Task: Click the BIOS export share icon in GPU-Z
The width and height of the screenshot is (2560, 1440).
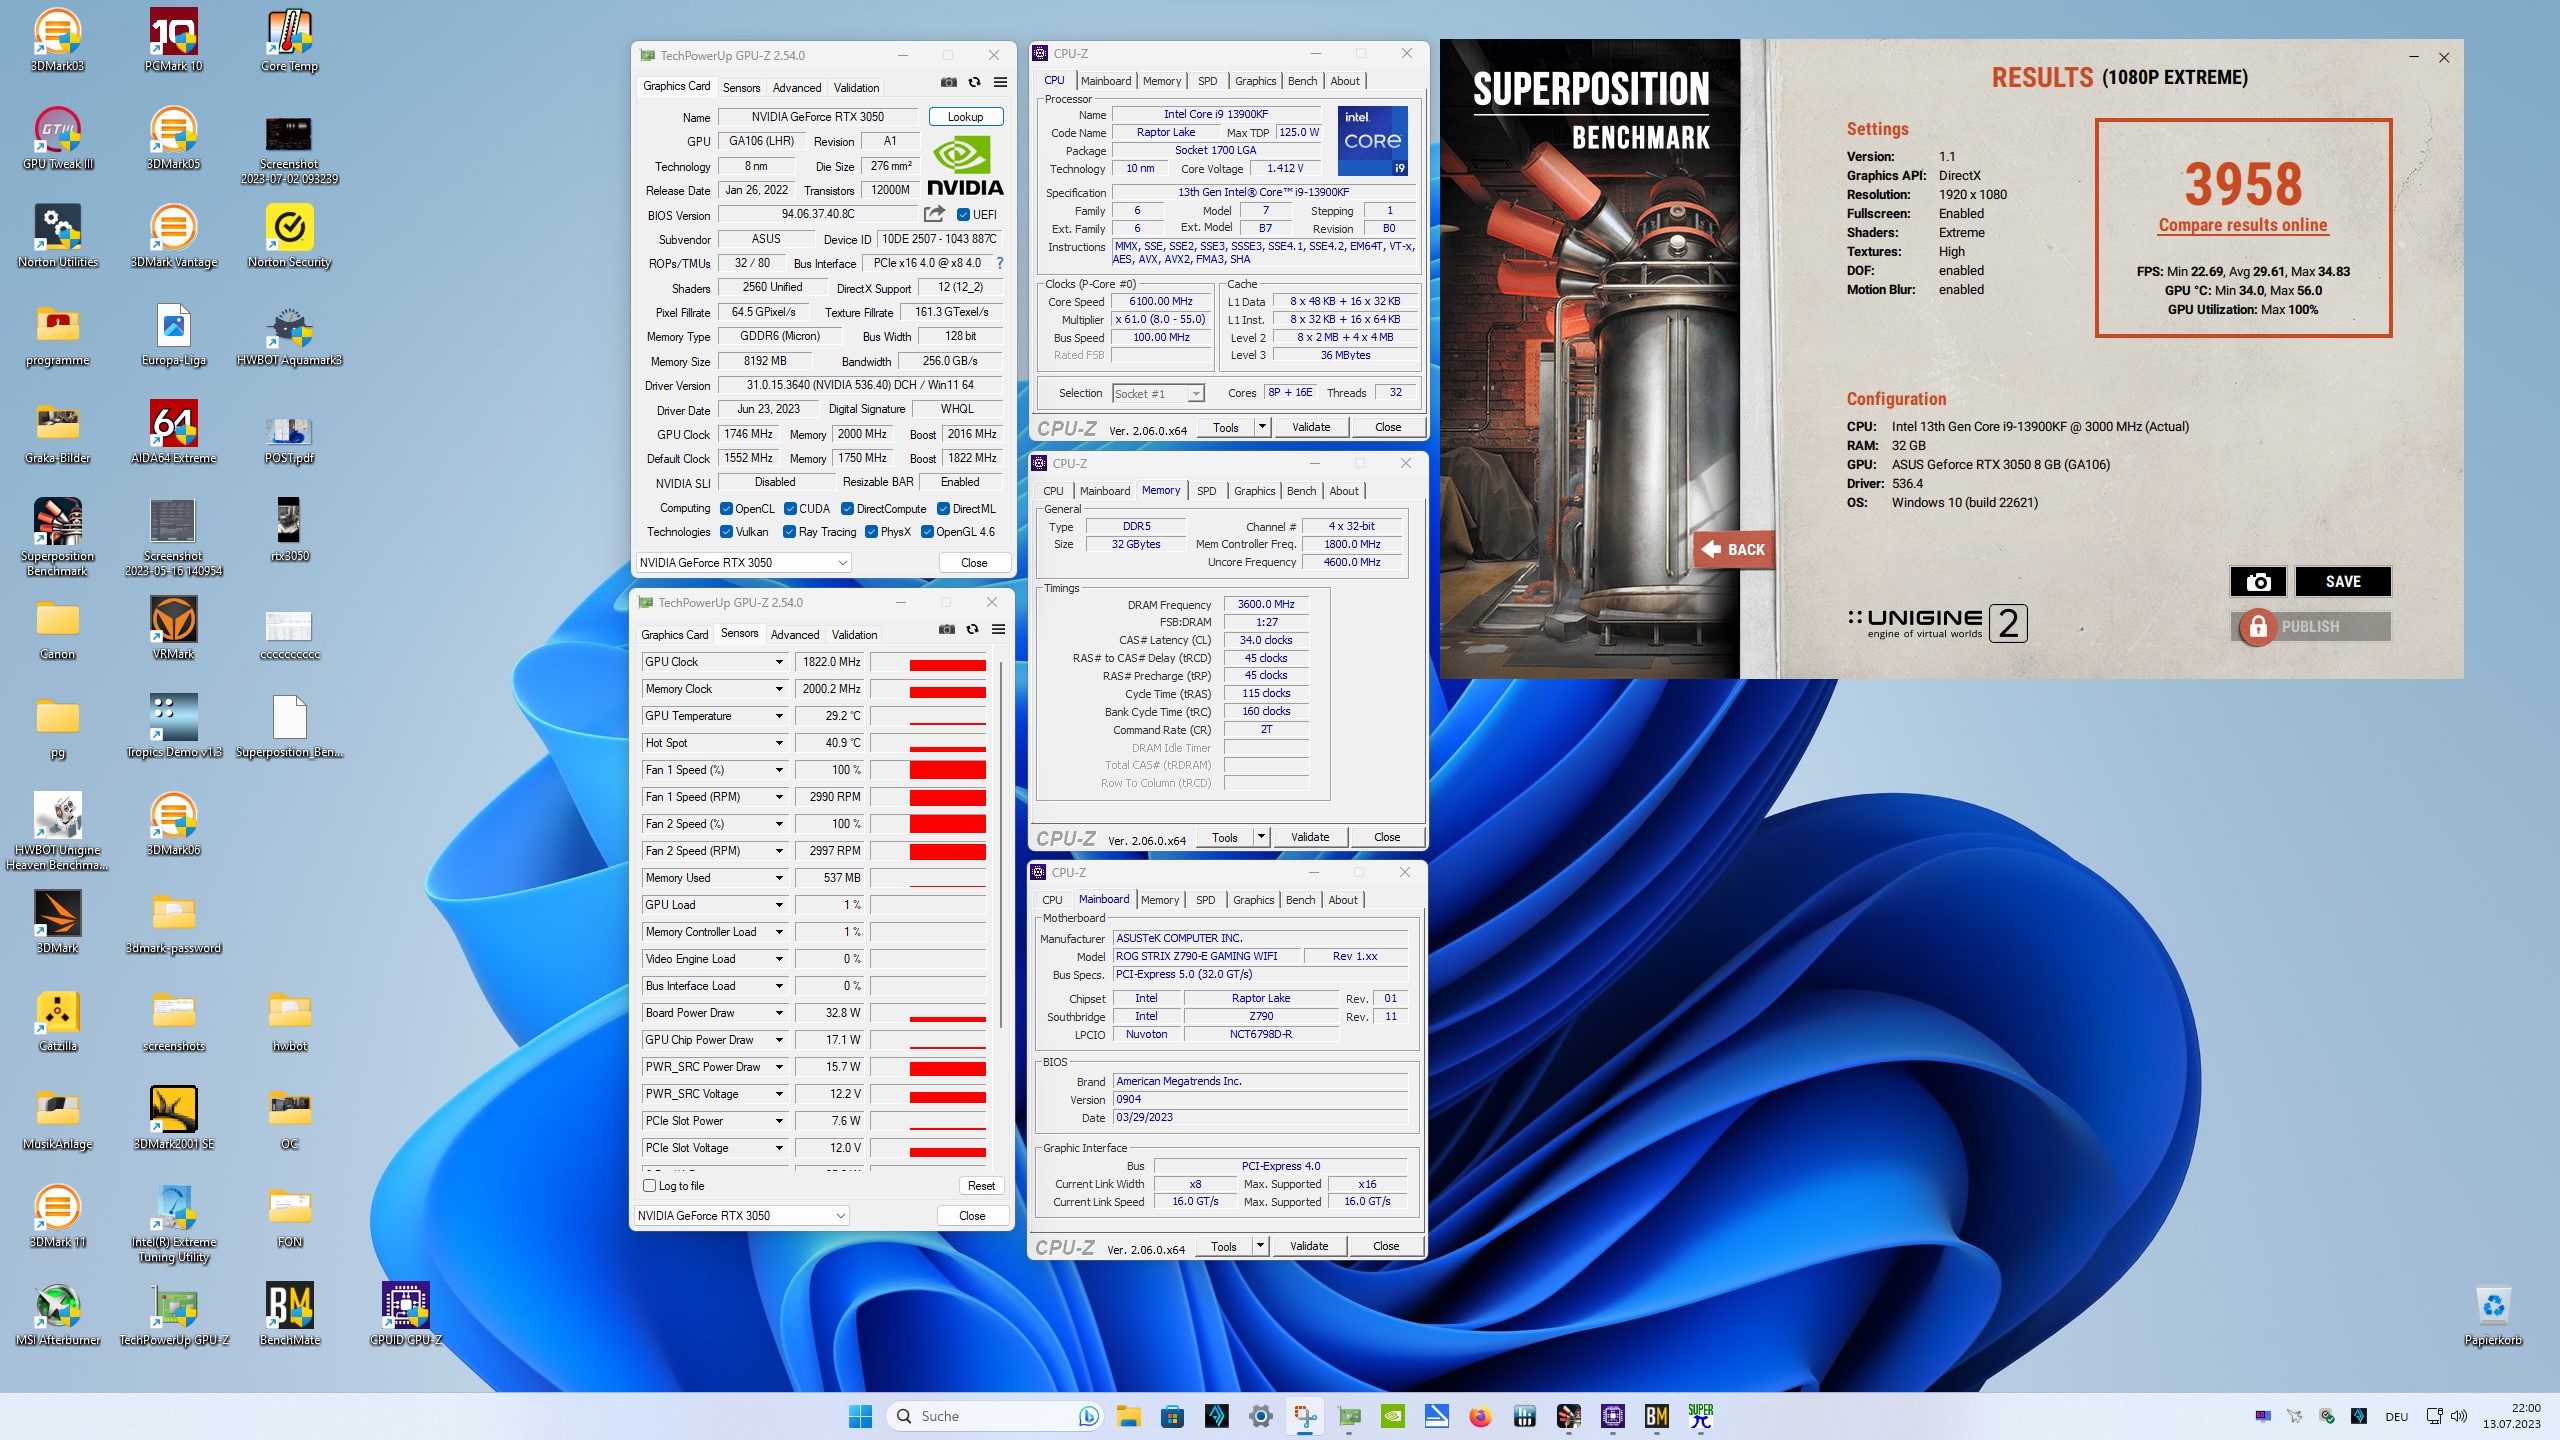Action: [934, 214]
